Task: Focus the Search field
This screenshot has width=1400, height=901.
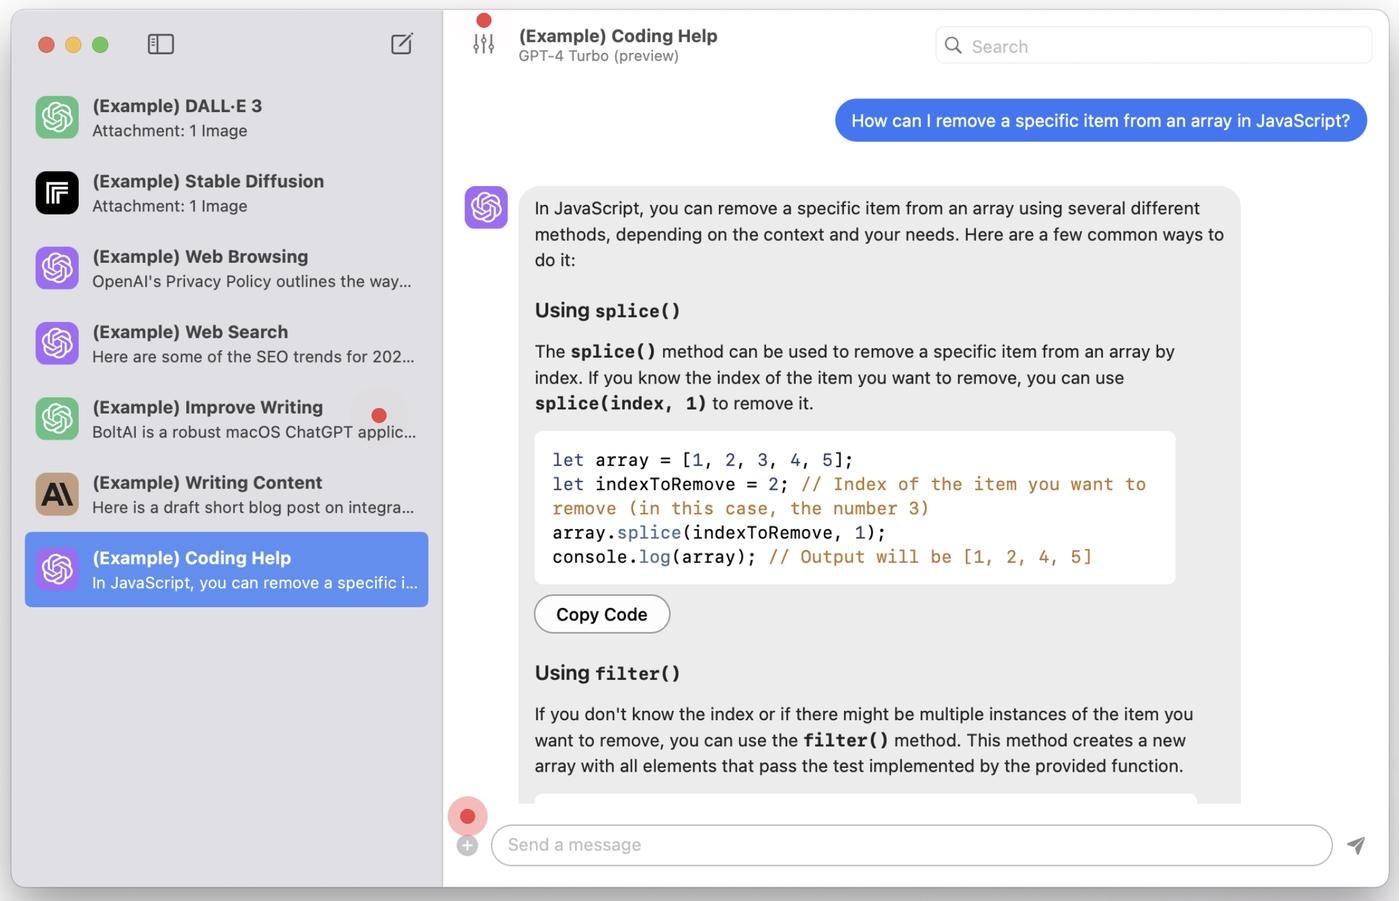Action: pyautogui.click(x=1160, y=46)
